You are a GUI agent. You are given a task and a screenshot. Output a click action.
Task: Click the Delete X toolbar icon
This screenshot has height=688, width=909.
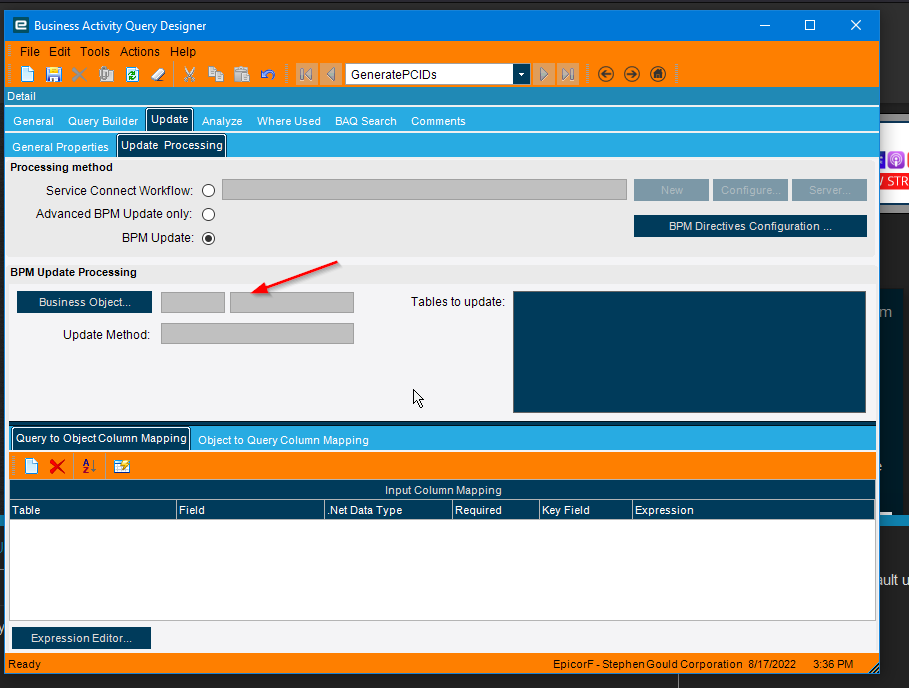click(x=79, y=74)
